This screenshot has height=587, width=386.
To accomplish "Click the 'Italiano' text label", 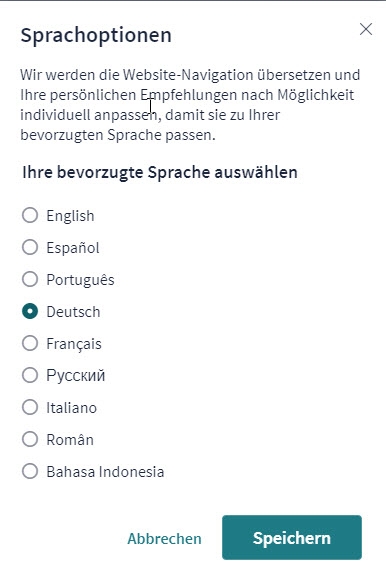I will tap(72, 408).
